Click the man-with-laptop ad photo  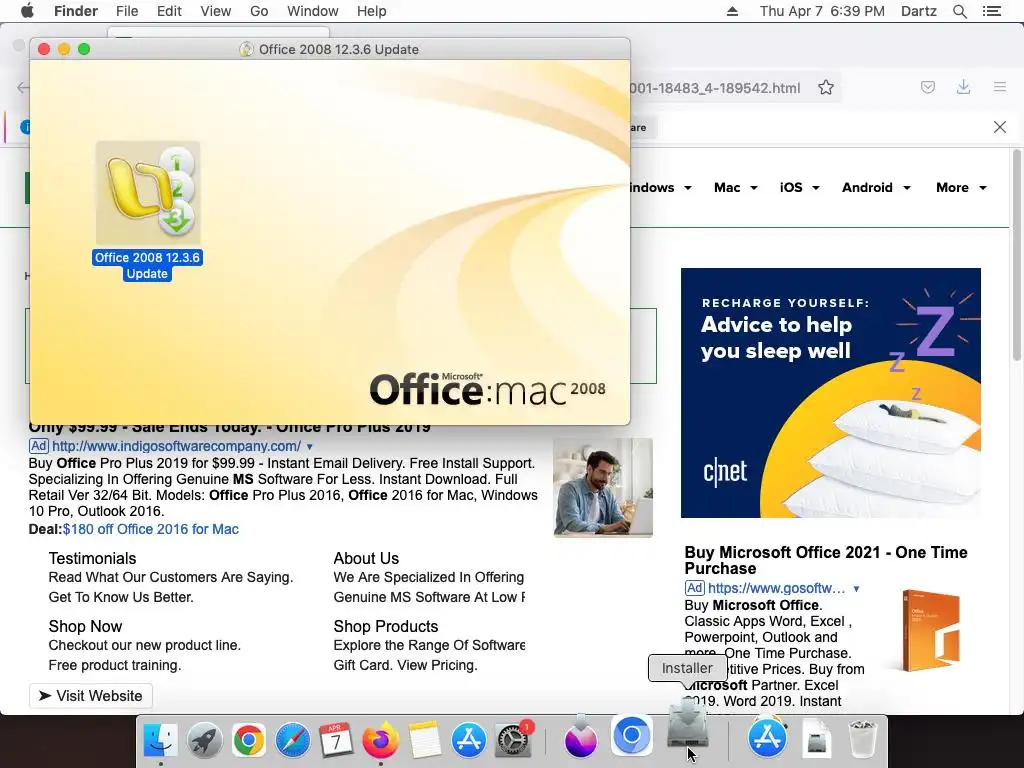click(x=603, y=487)
